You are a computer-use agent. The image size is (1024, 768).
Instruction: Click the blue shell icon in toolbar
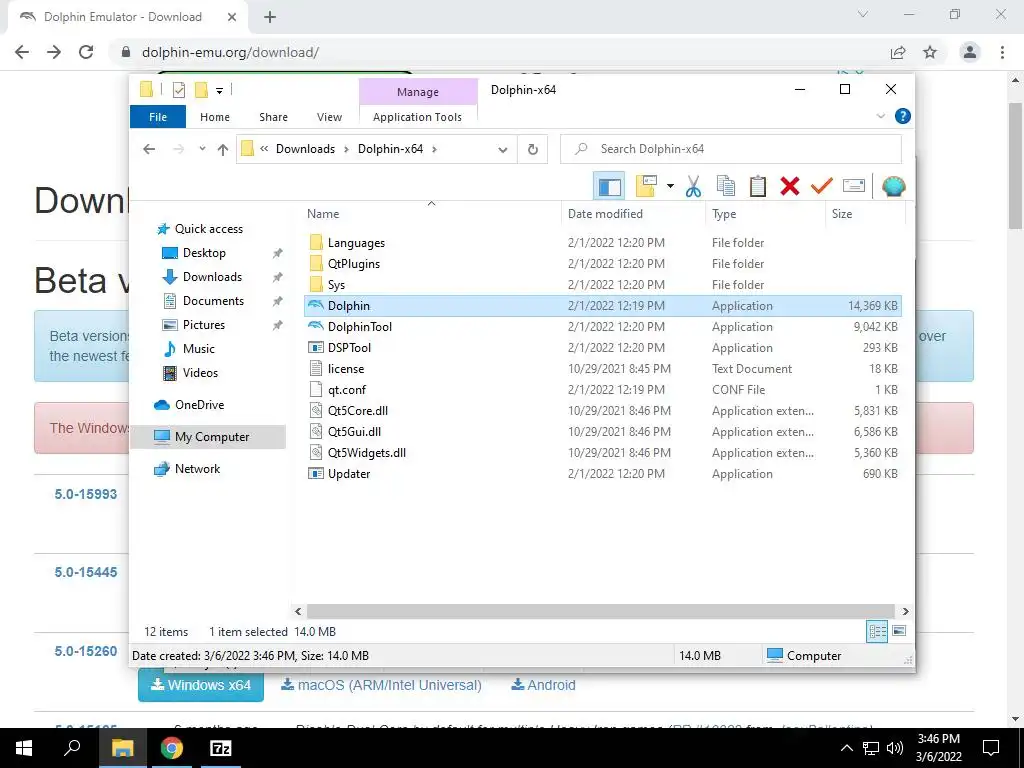coord(893,187)
